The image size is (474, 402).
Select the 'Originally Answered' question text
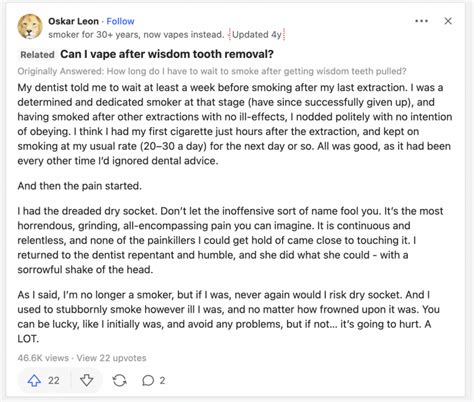(x=212, y=71)
